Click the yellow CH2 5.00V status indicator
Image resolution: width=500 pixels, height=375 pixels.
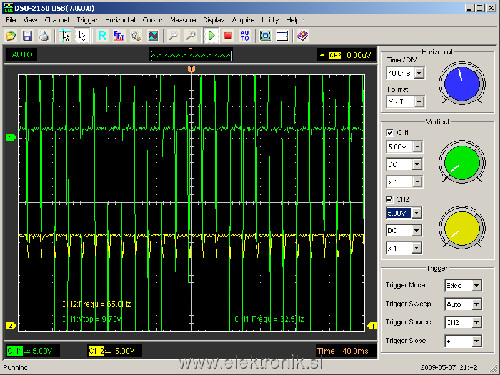114,351
